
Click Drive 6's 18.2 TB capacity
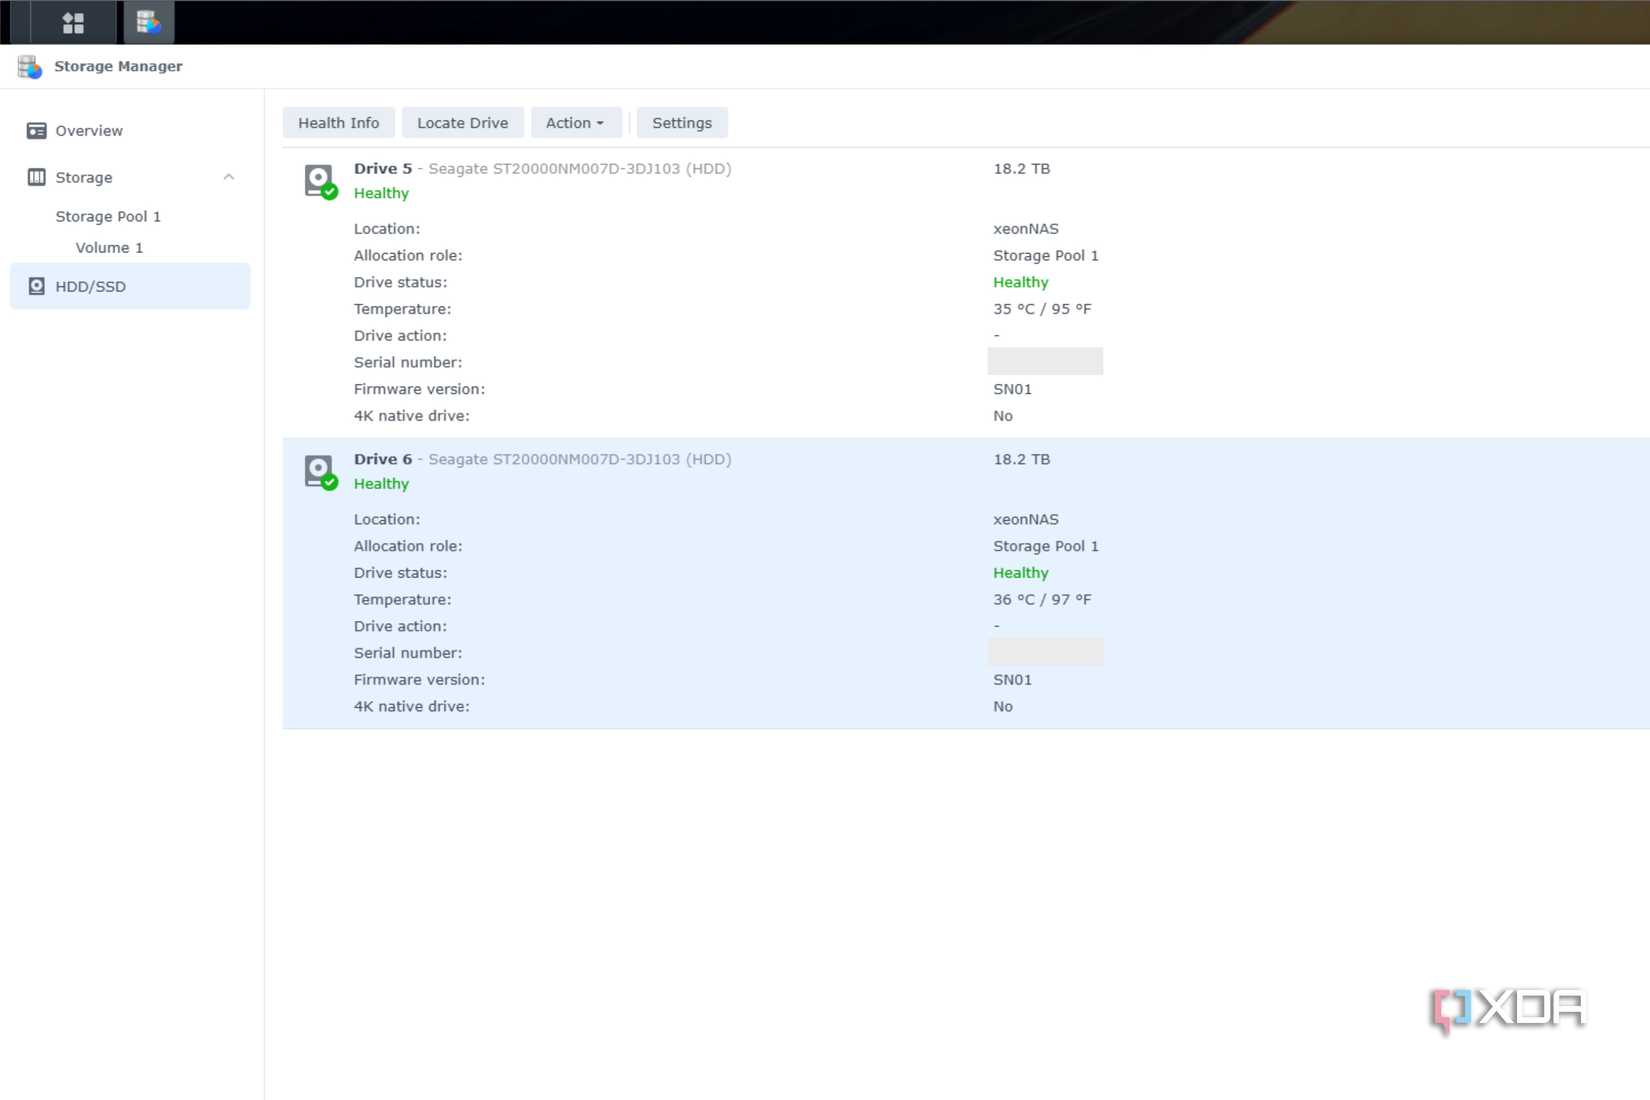click(1022, 460)
